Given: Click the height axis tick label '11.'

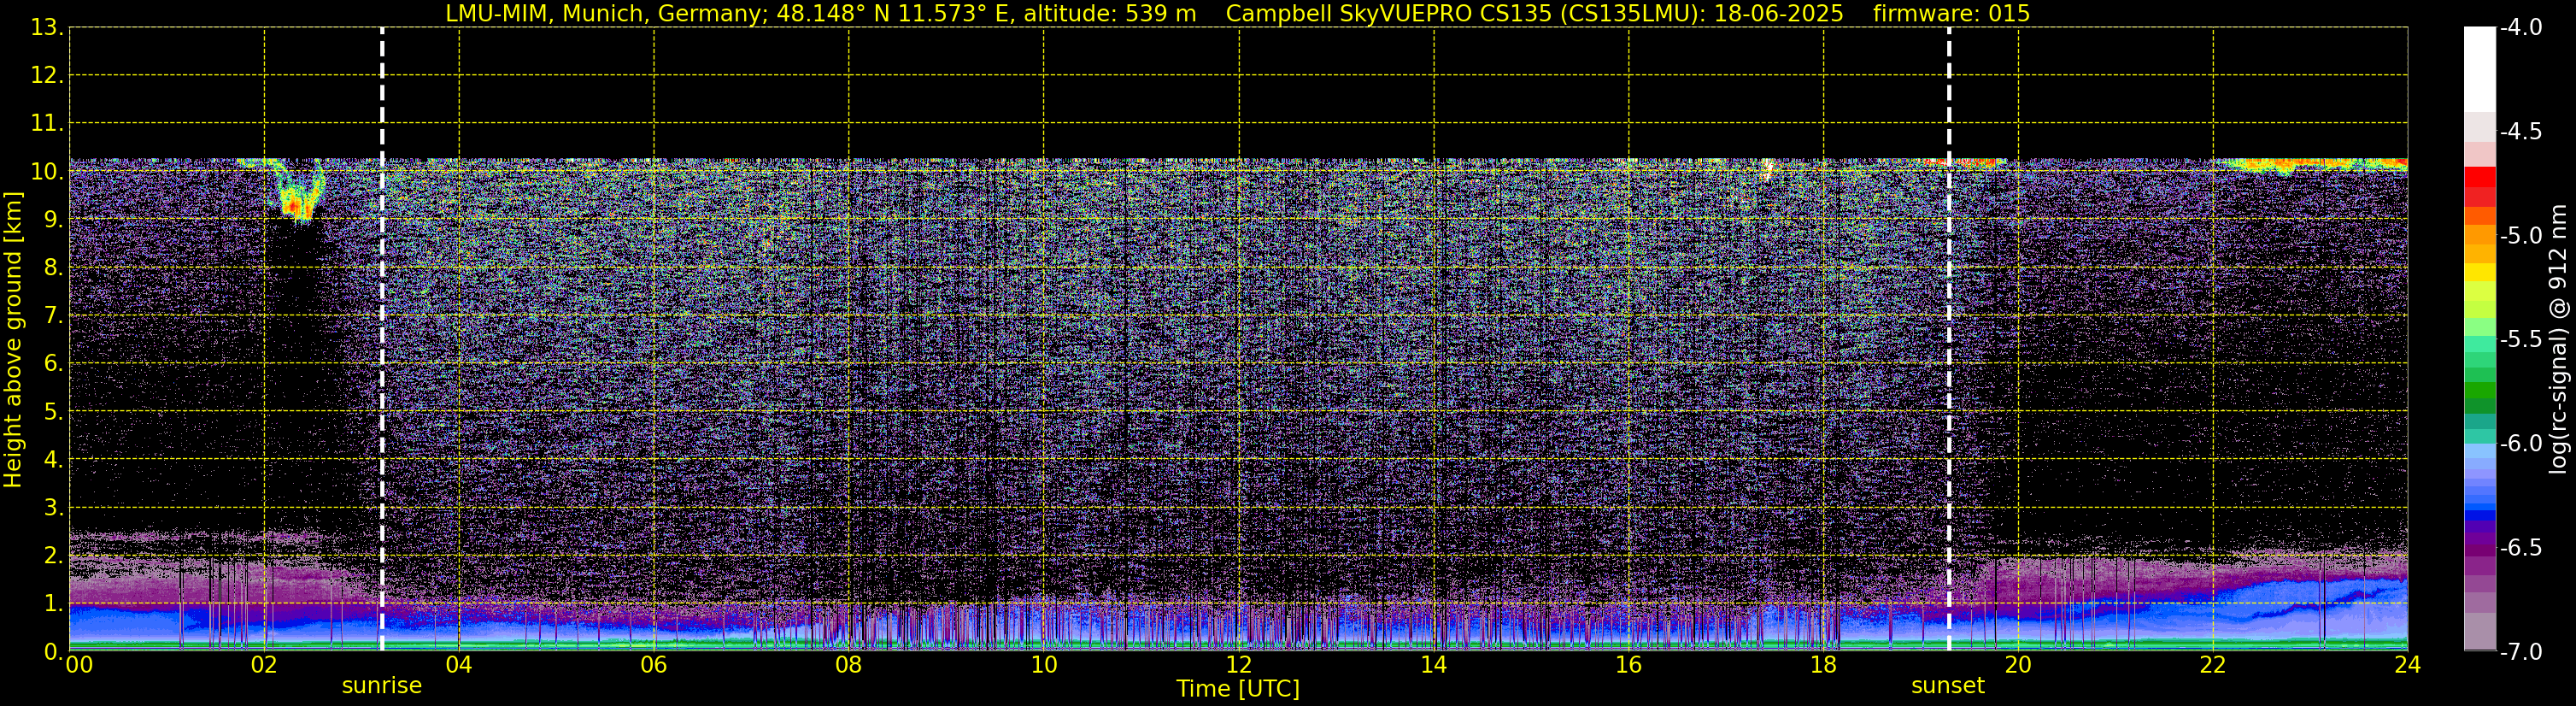Looking at the screenshot, I should pyautogui.click(x=47, y=124).
